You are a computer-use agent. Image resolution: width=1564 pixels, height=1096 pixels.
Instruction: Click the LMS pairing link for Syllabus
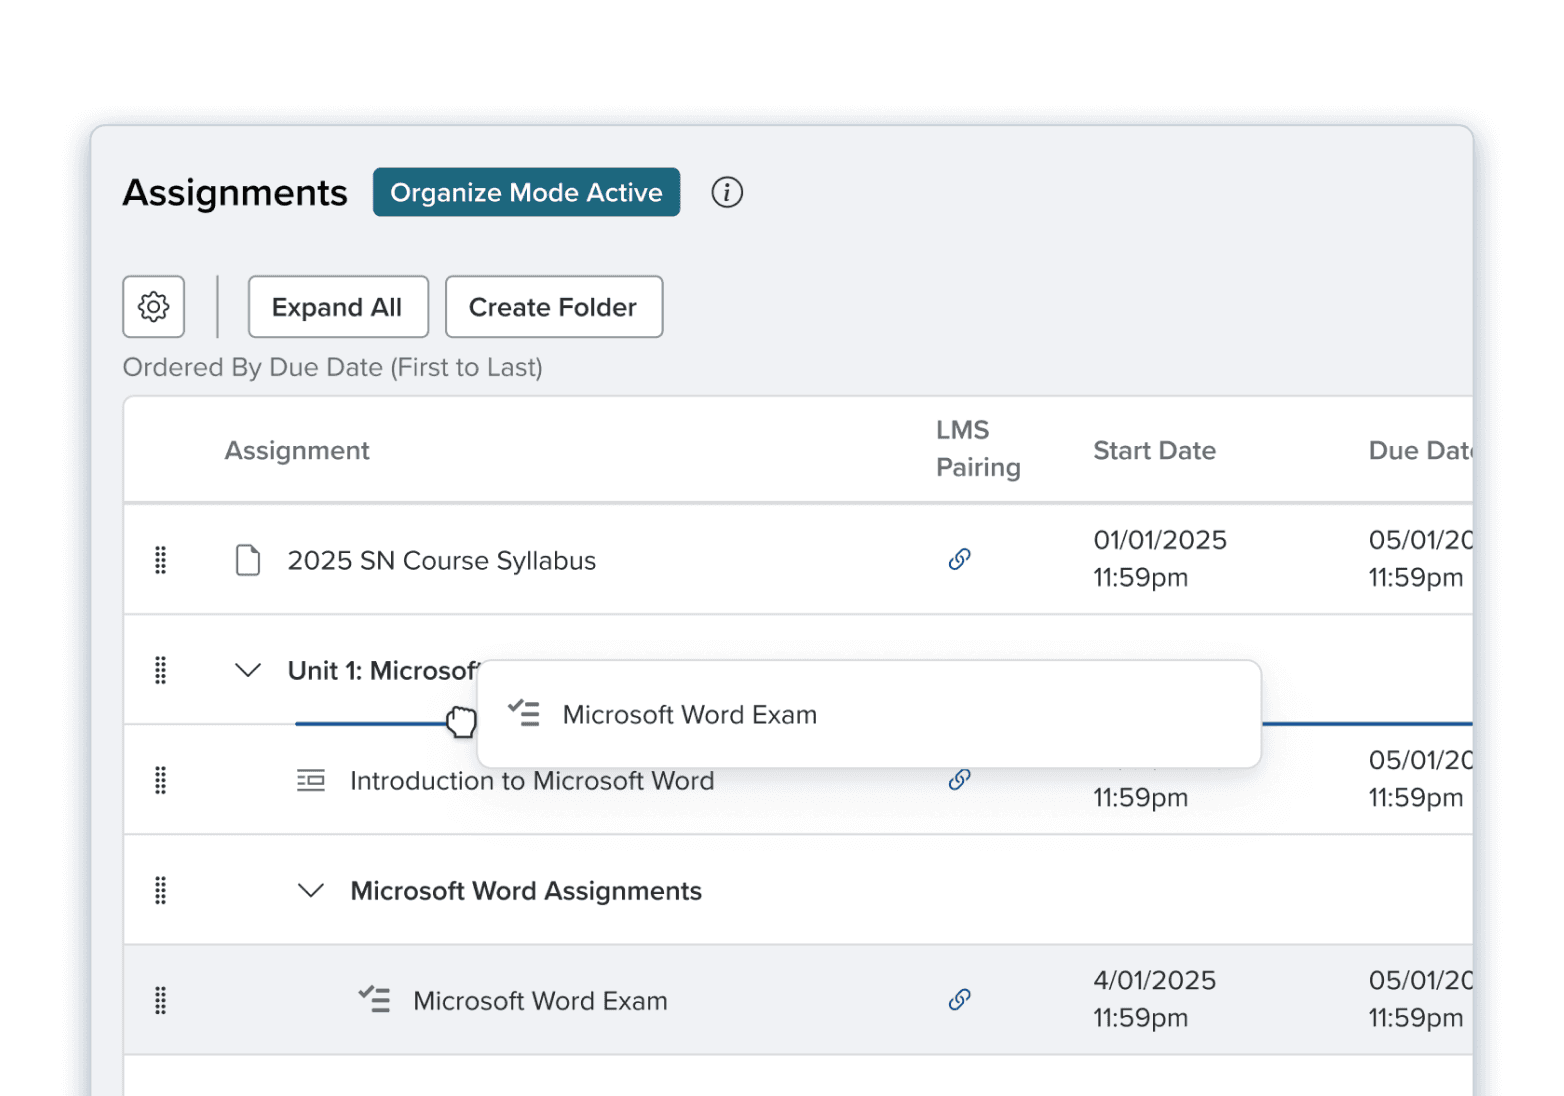coord(959,559)
